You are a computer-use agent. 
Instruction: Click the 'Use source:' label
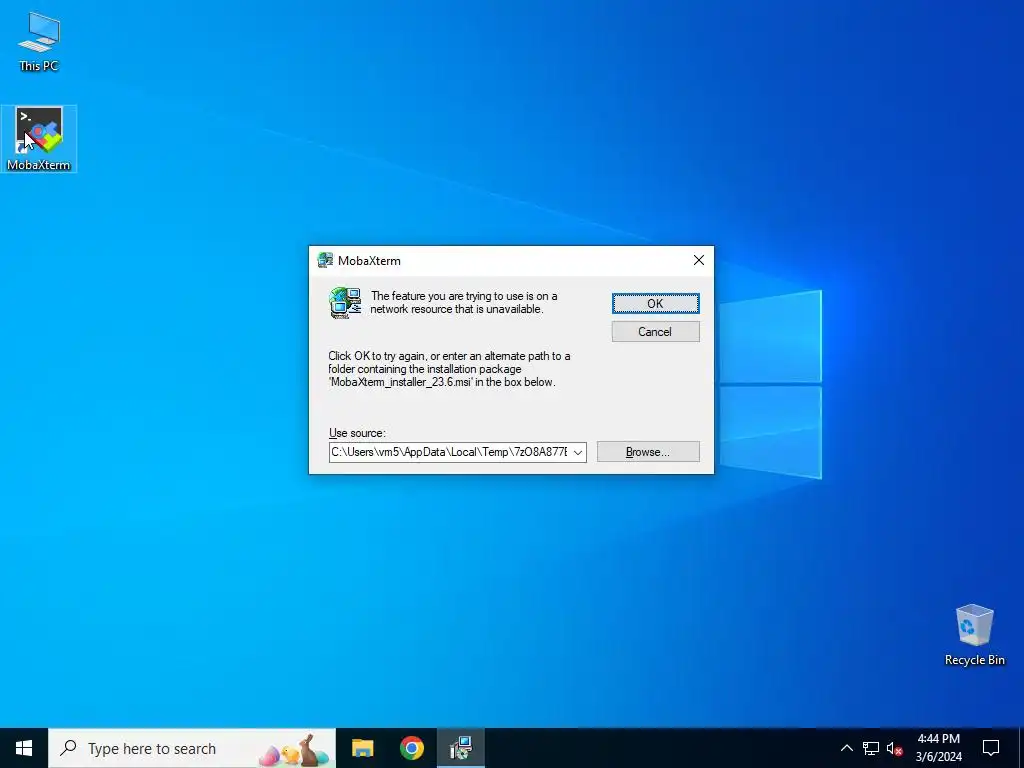click(357, 433)
